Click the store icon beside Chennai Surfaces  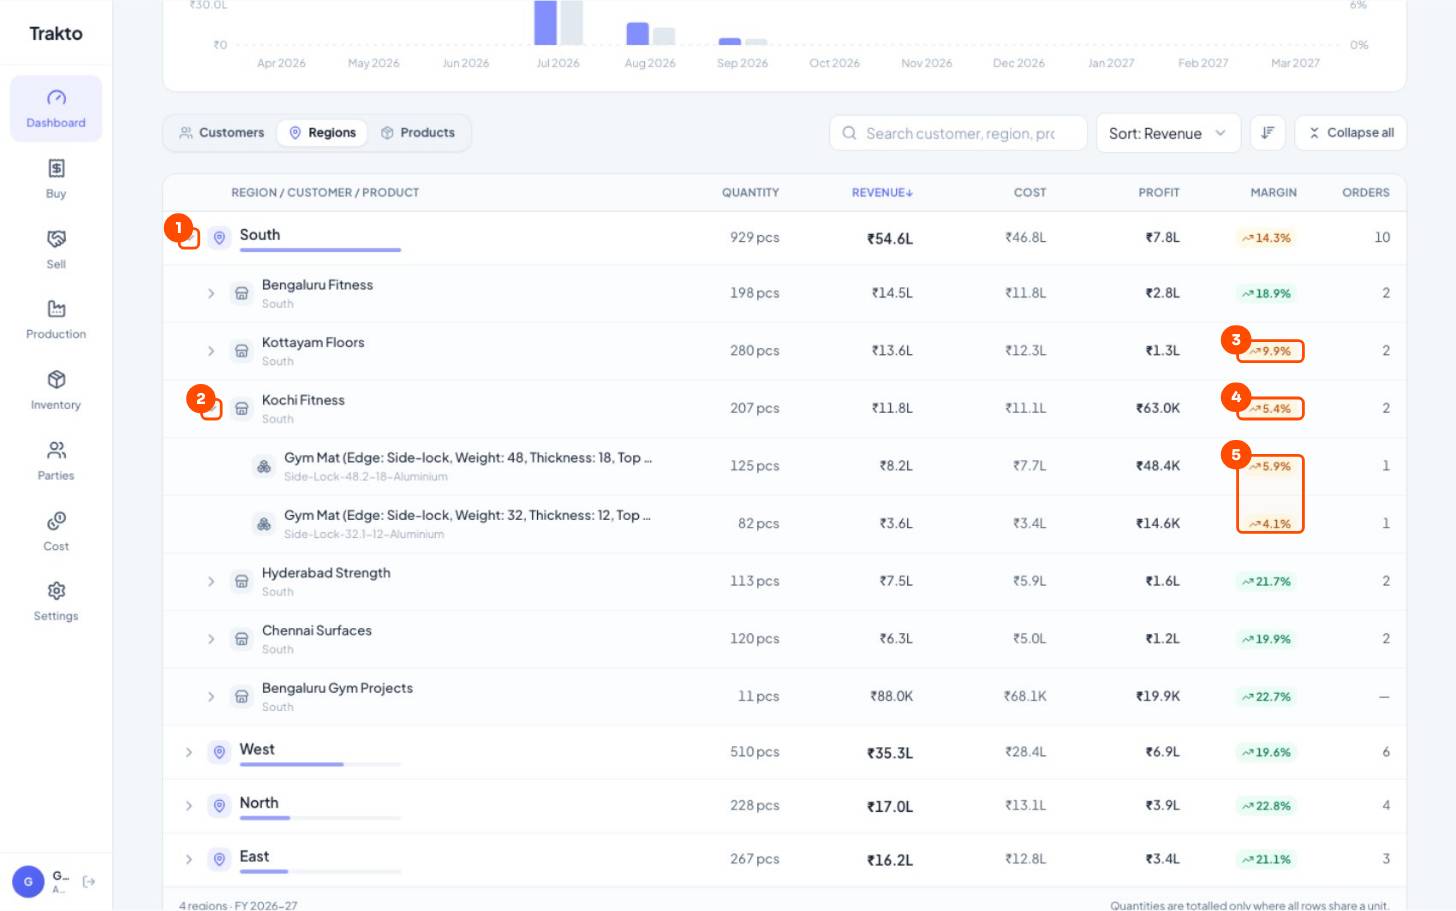pos(241,639)
